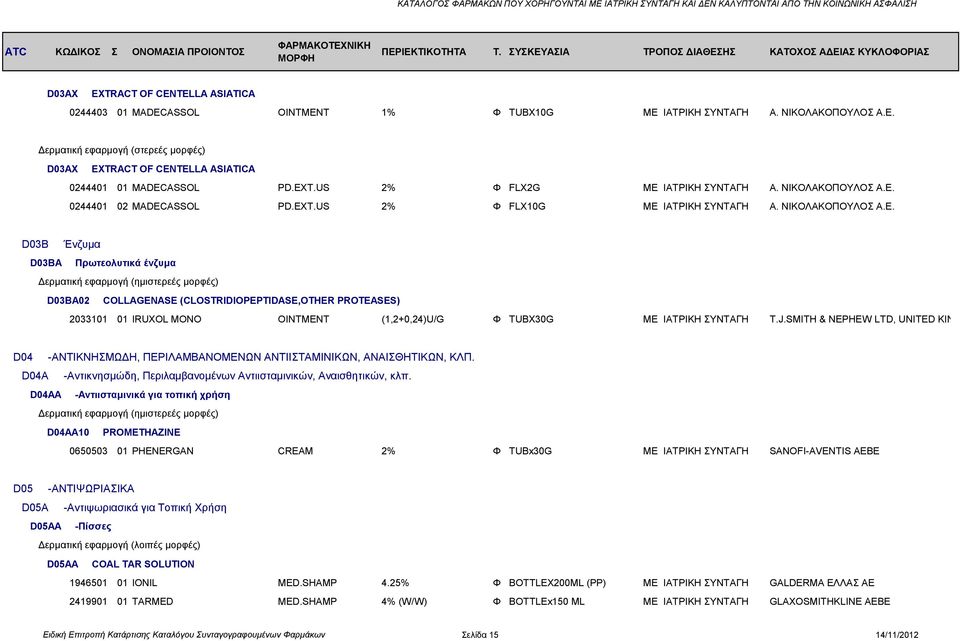Click the FLX10G packaging entry
The height and width of the screenshot is (641, 960).
(x=527, y=207)
